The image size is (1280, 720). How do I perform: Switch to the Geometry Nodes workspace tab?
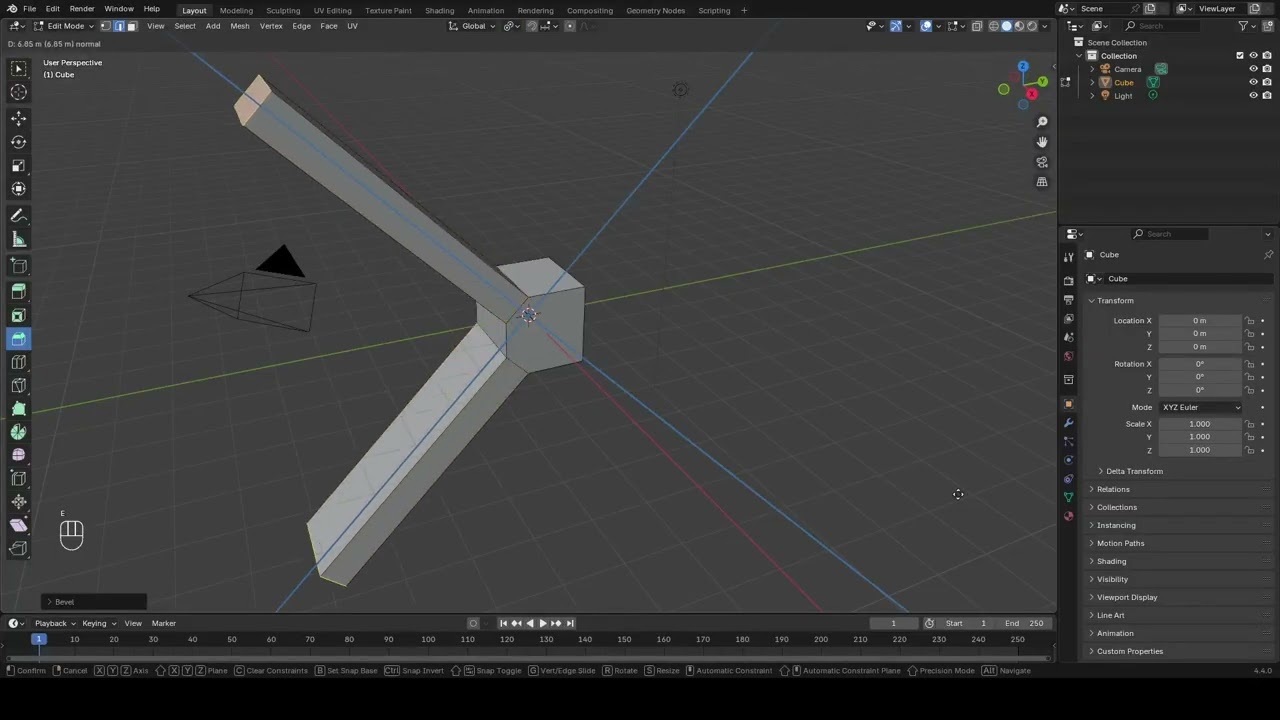[655, 10]
